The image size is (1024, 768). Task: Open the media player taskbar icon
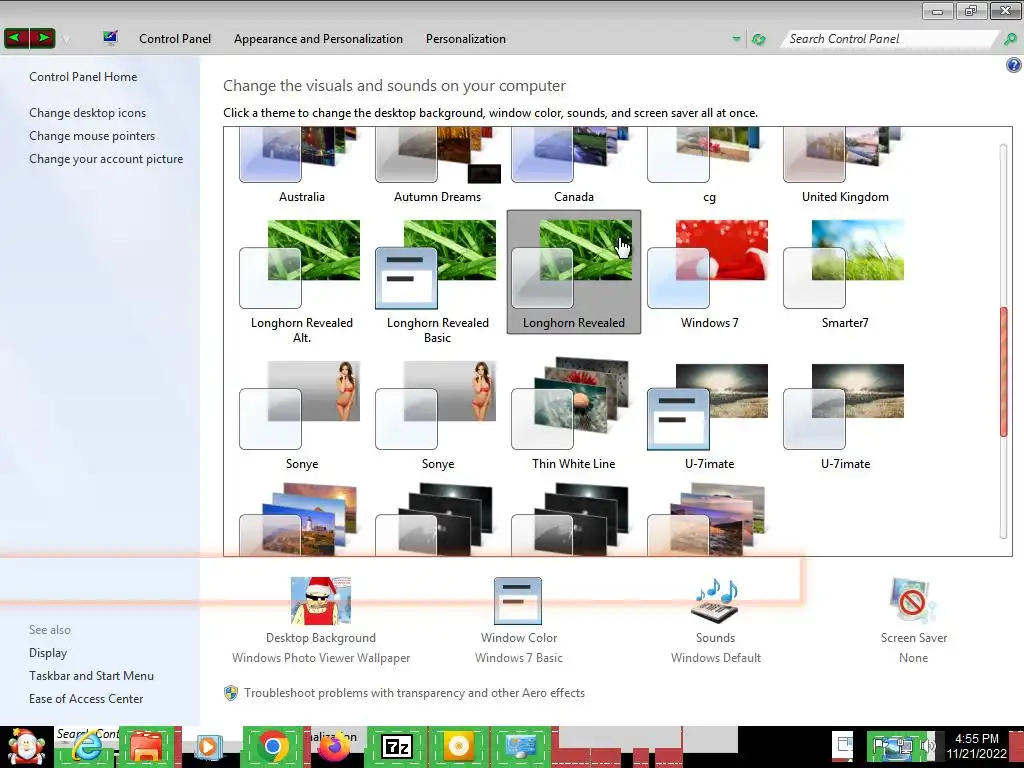pyautogui.click(x=208, y=747)
